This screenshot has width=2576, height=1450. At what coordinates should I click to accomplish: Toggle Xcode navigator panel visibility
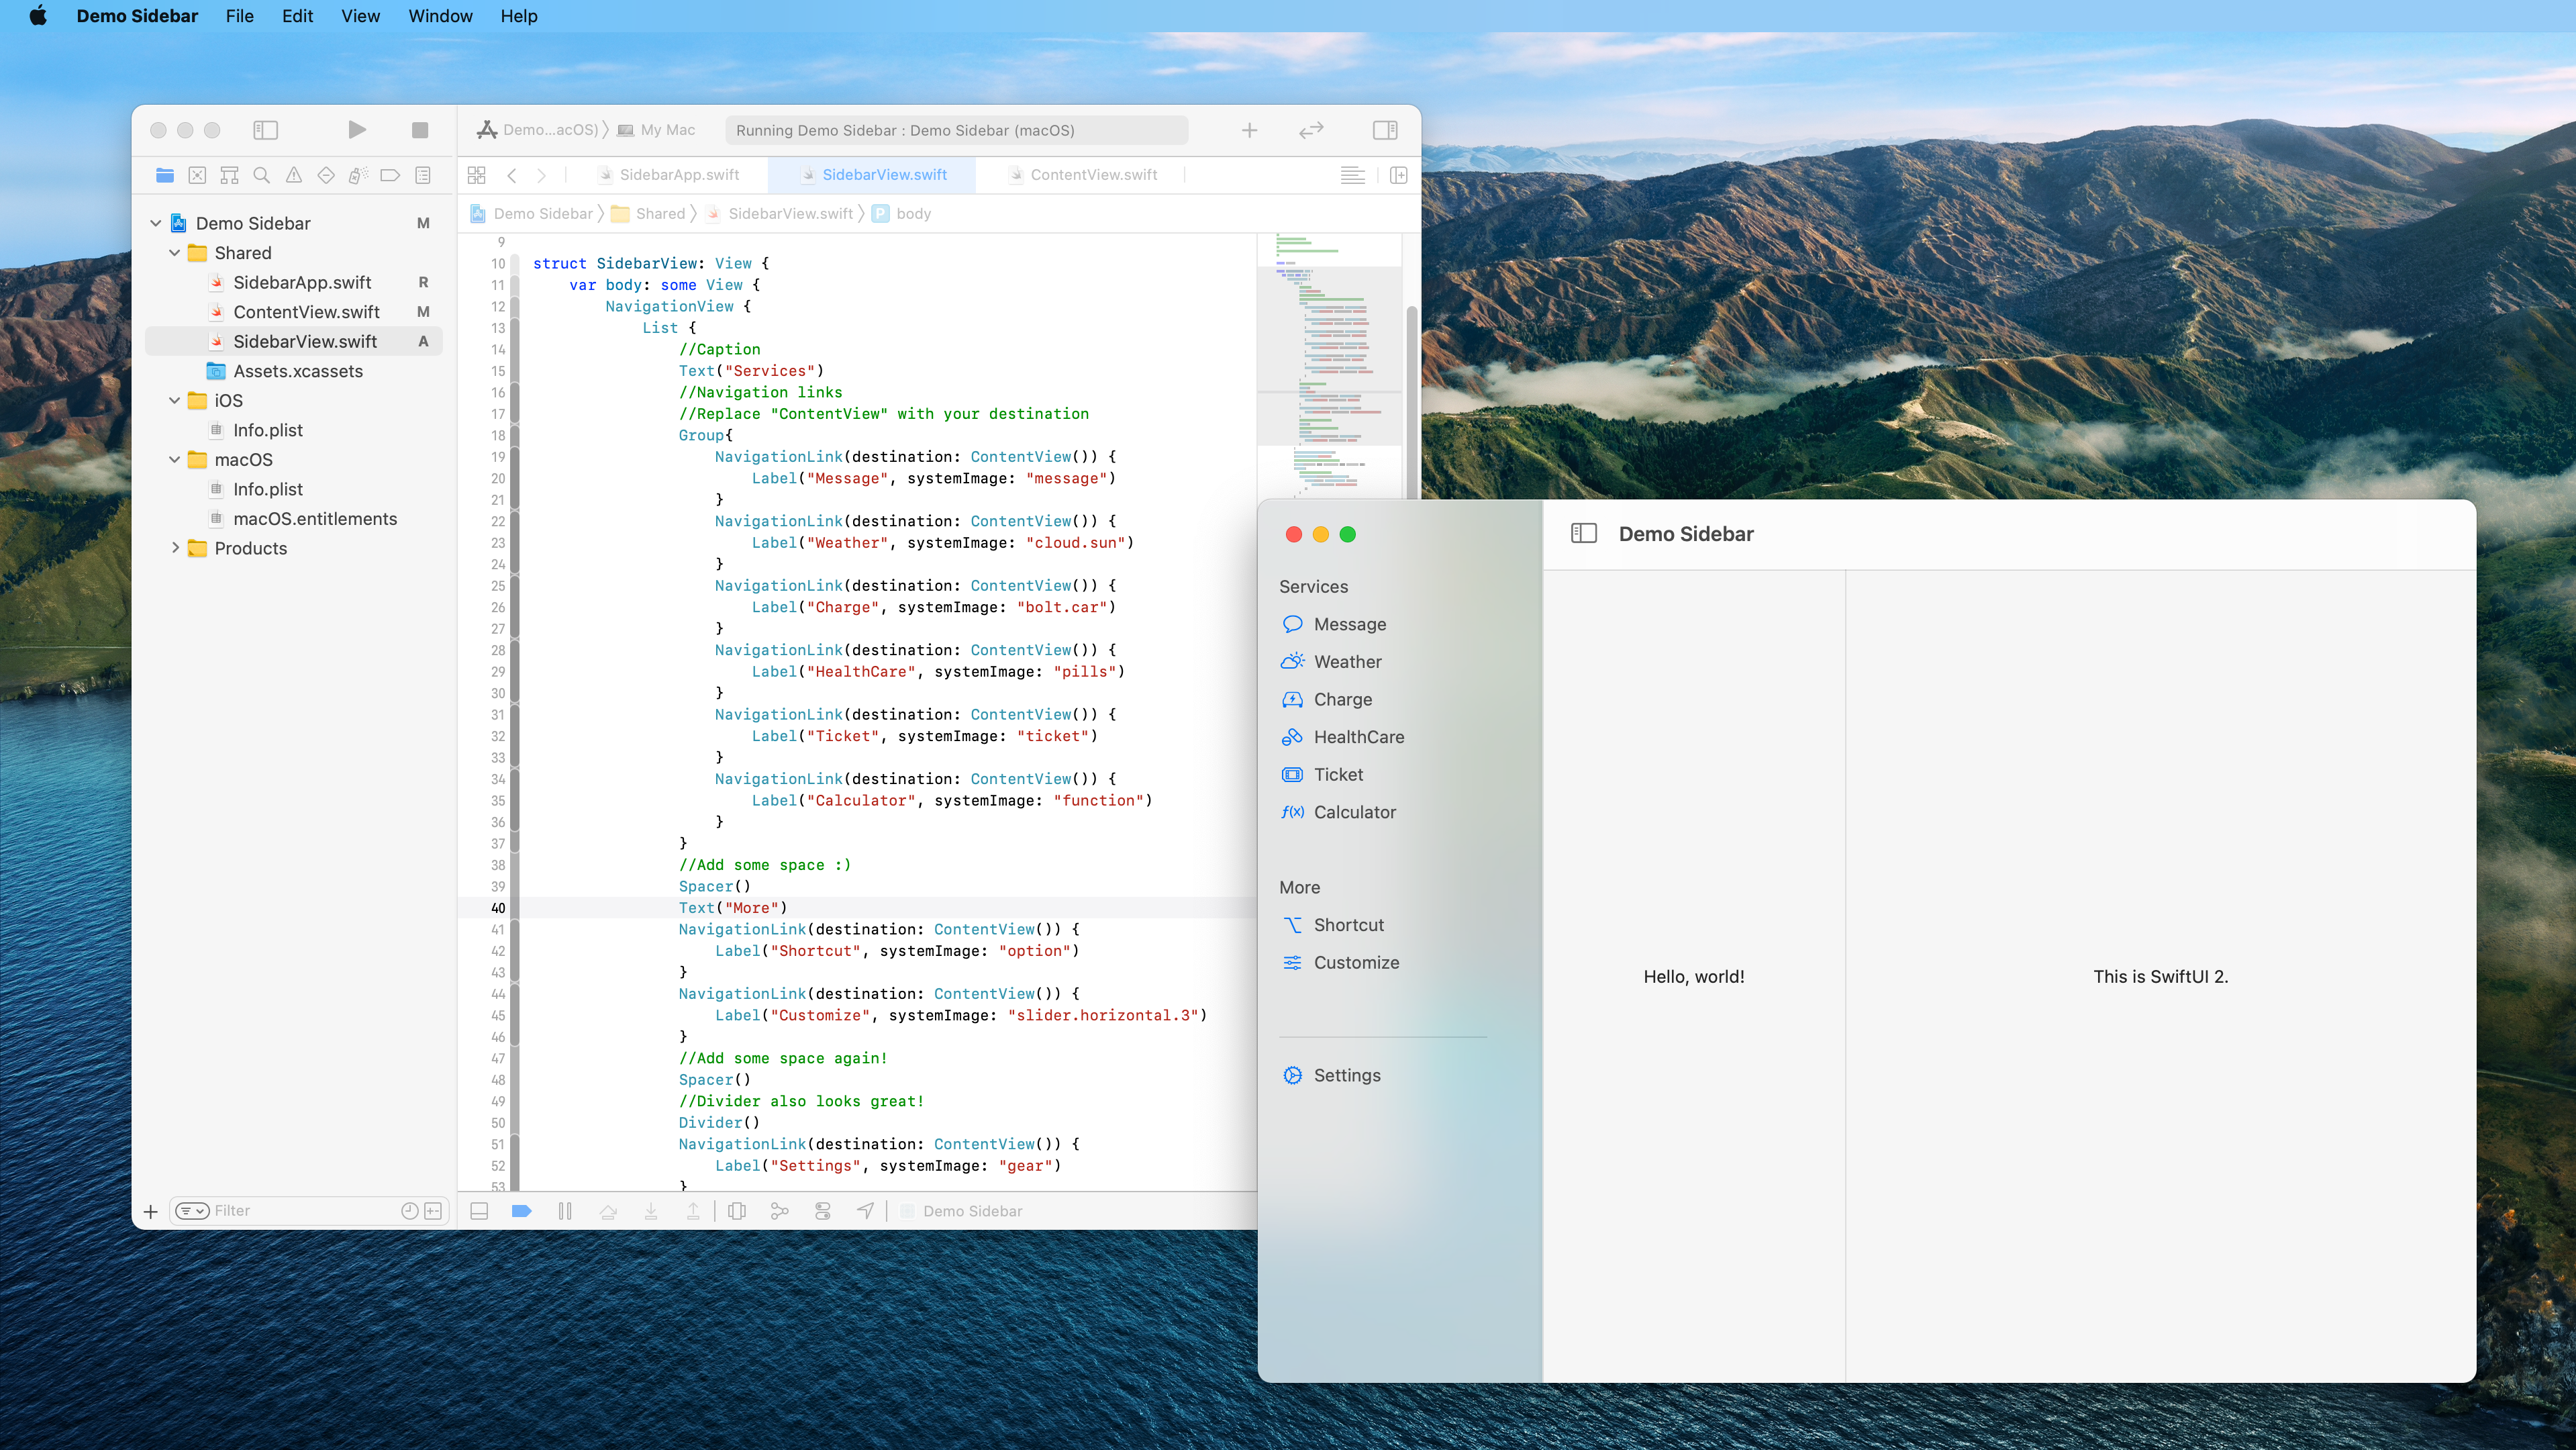click(x=265, y=130)
